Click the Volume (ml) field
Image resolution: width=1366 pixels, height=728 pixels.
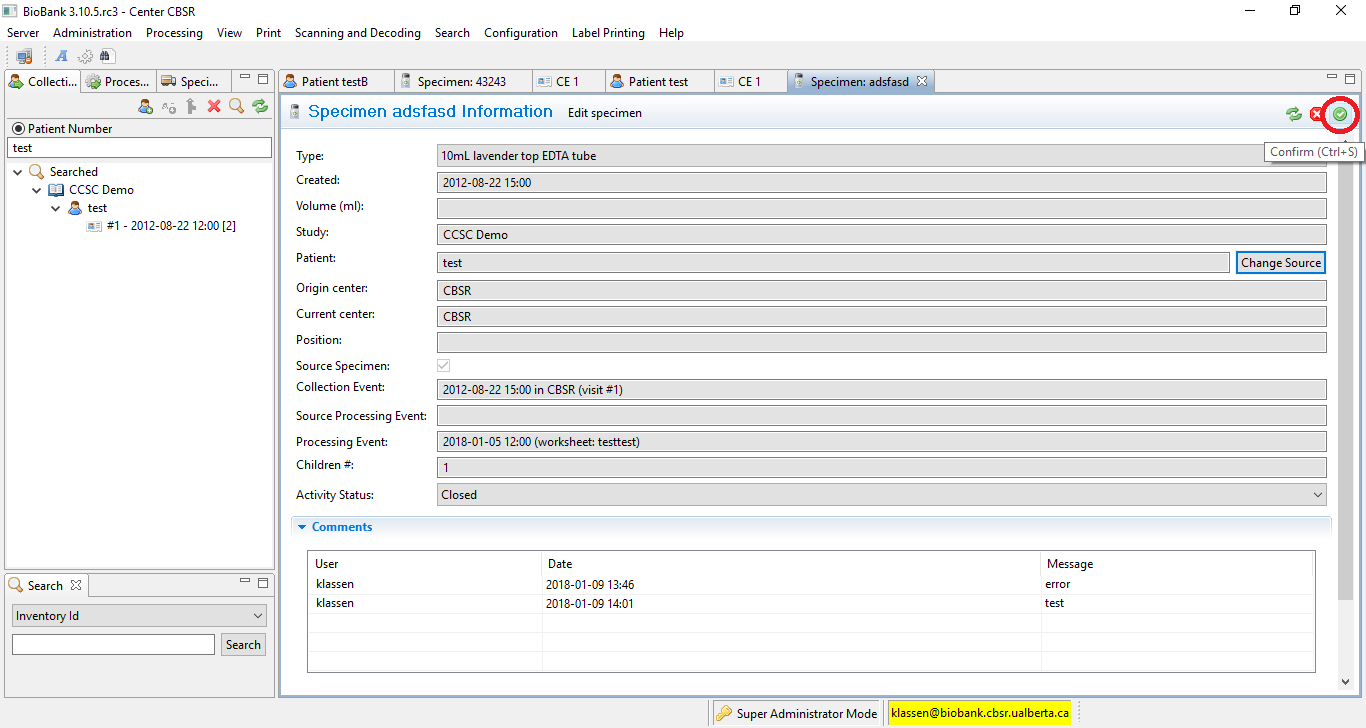click(x=882, y=208)
